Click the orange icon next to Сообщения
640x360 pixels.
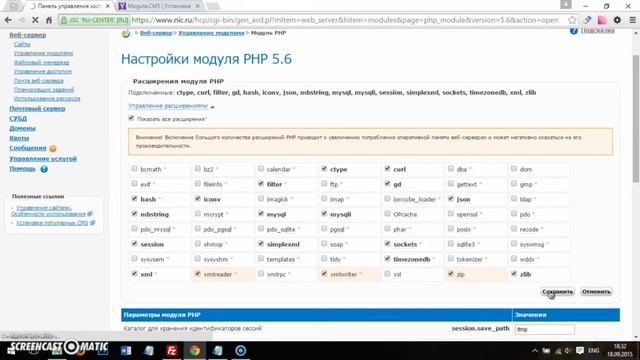click(x=53, y=149)
